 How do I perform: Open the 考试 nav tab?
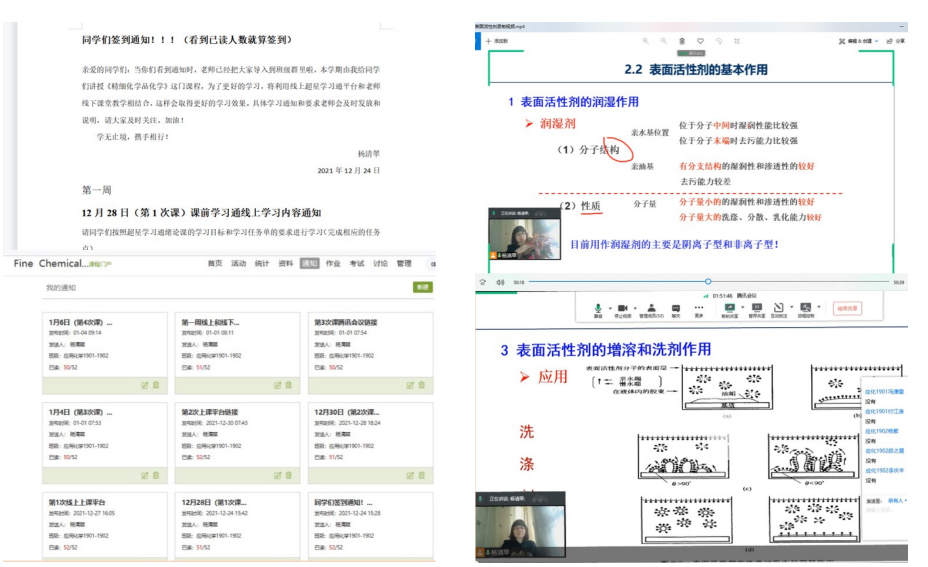click(x=357, y=263)
